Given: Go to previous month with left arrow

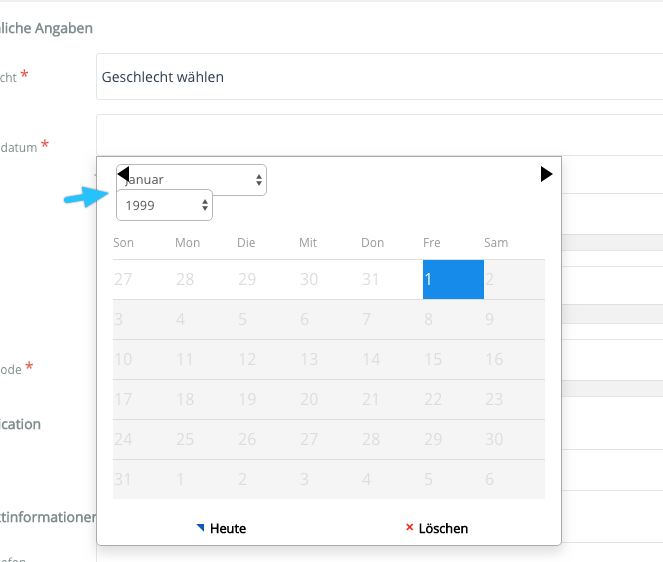Looking at the screenshot, I should (123, 174).
